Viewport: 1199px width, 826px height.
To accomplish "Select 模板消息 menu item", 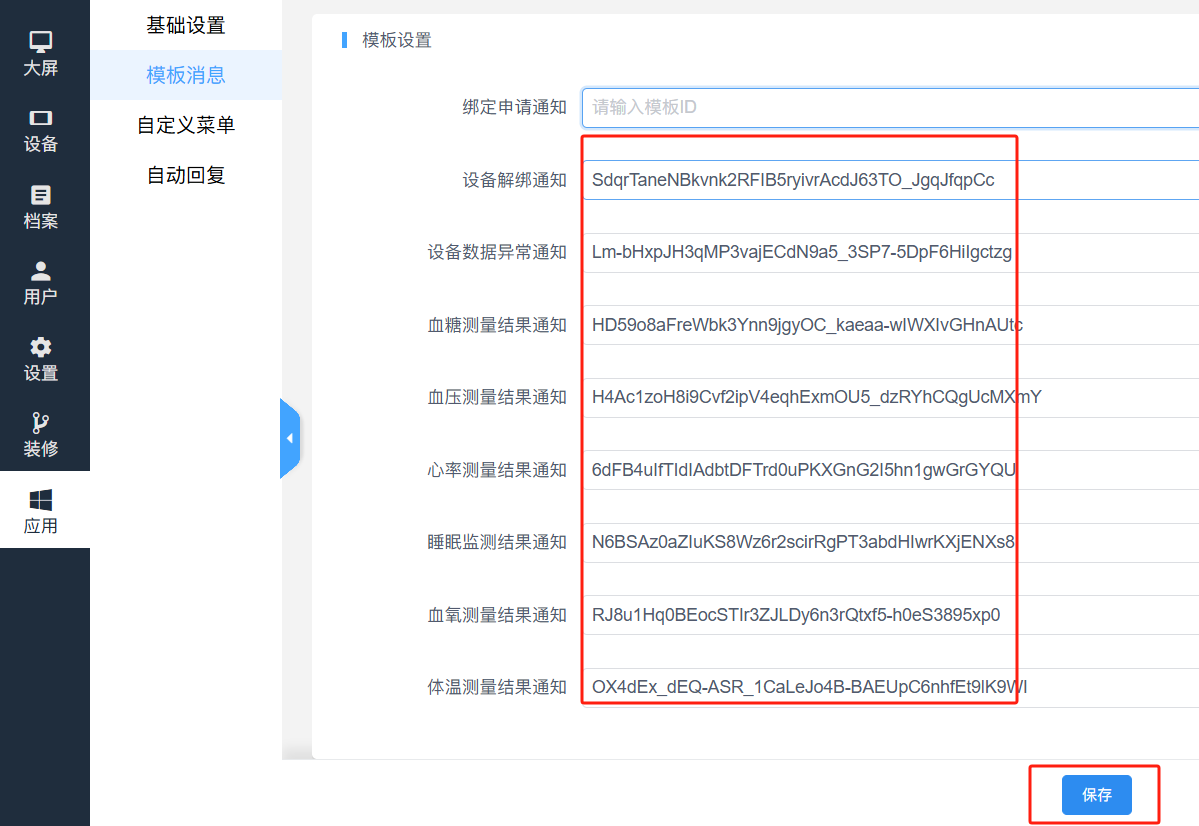I will point(186,75).
